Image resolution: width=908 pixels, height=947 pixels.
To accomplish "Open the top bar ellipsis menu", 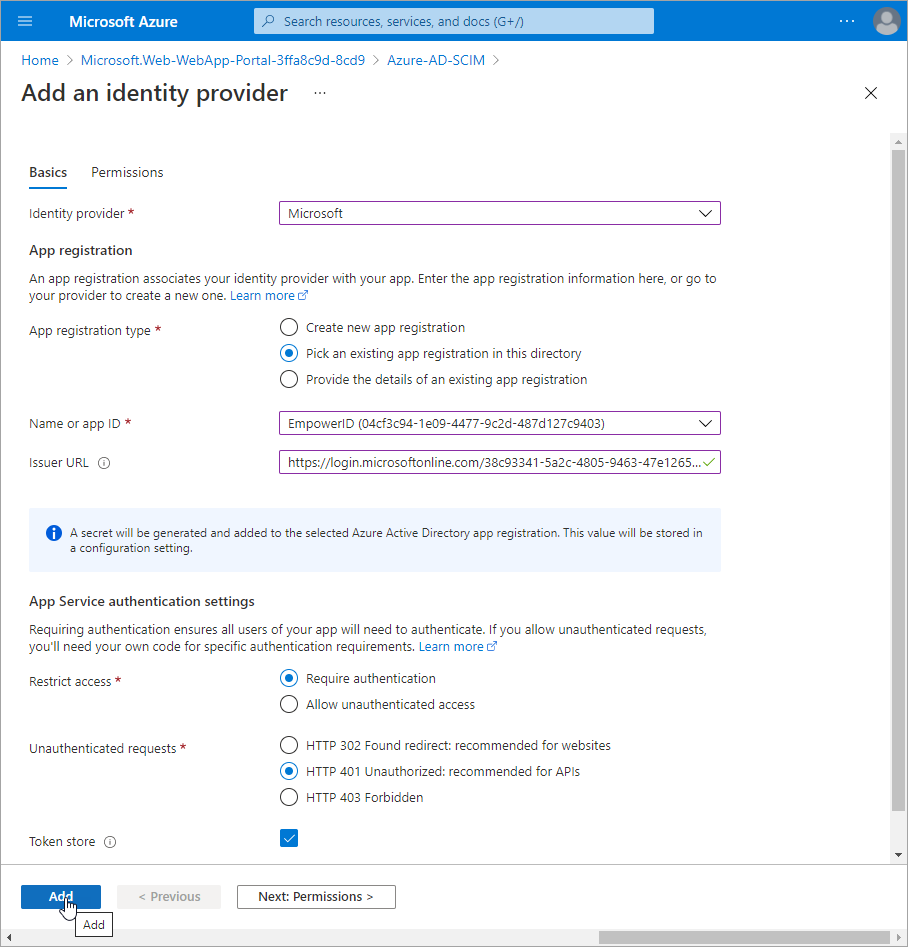I will pyautogui.click(x=847, y=21).
